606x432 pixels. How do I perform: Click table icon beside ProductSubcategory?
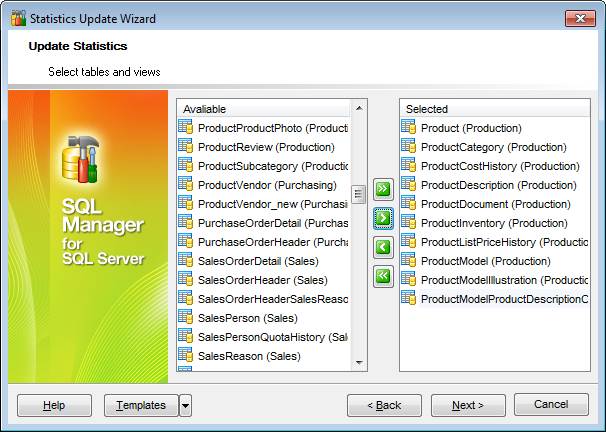point(186,165)
